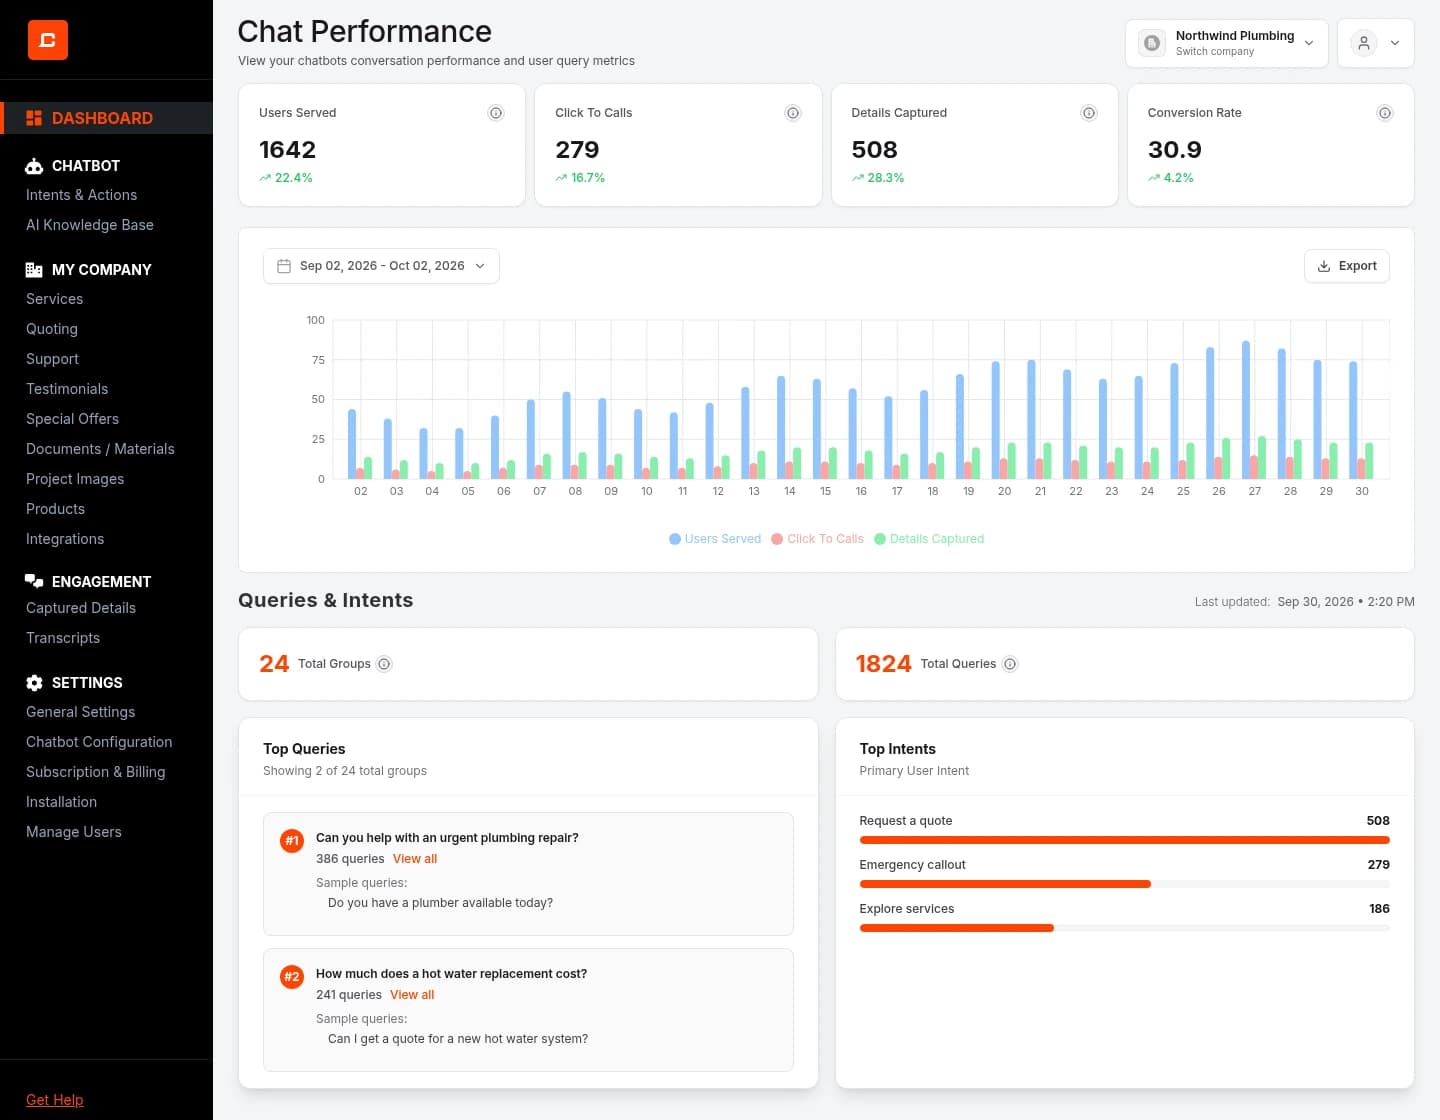
Task: Click the Explore services progress bar
Action: point(1125,928)
